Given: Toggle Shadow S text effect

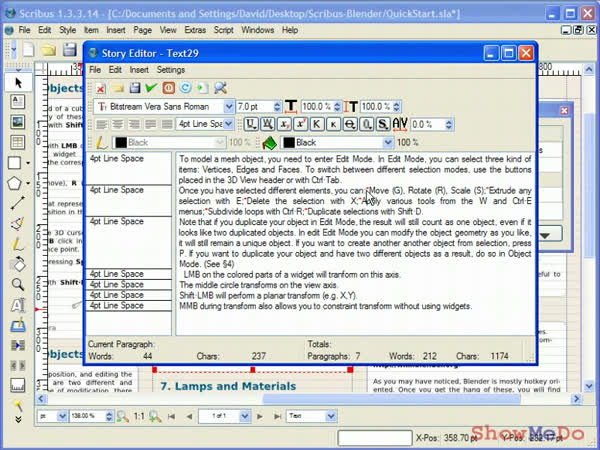Looking at the screenshot, I should pyautogui.click(x=383, y=124).
